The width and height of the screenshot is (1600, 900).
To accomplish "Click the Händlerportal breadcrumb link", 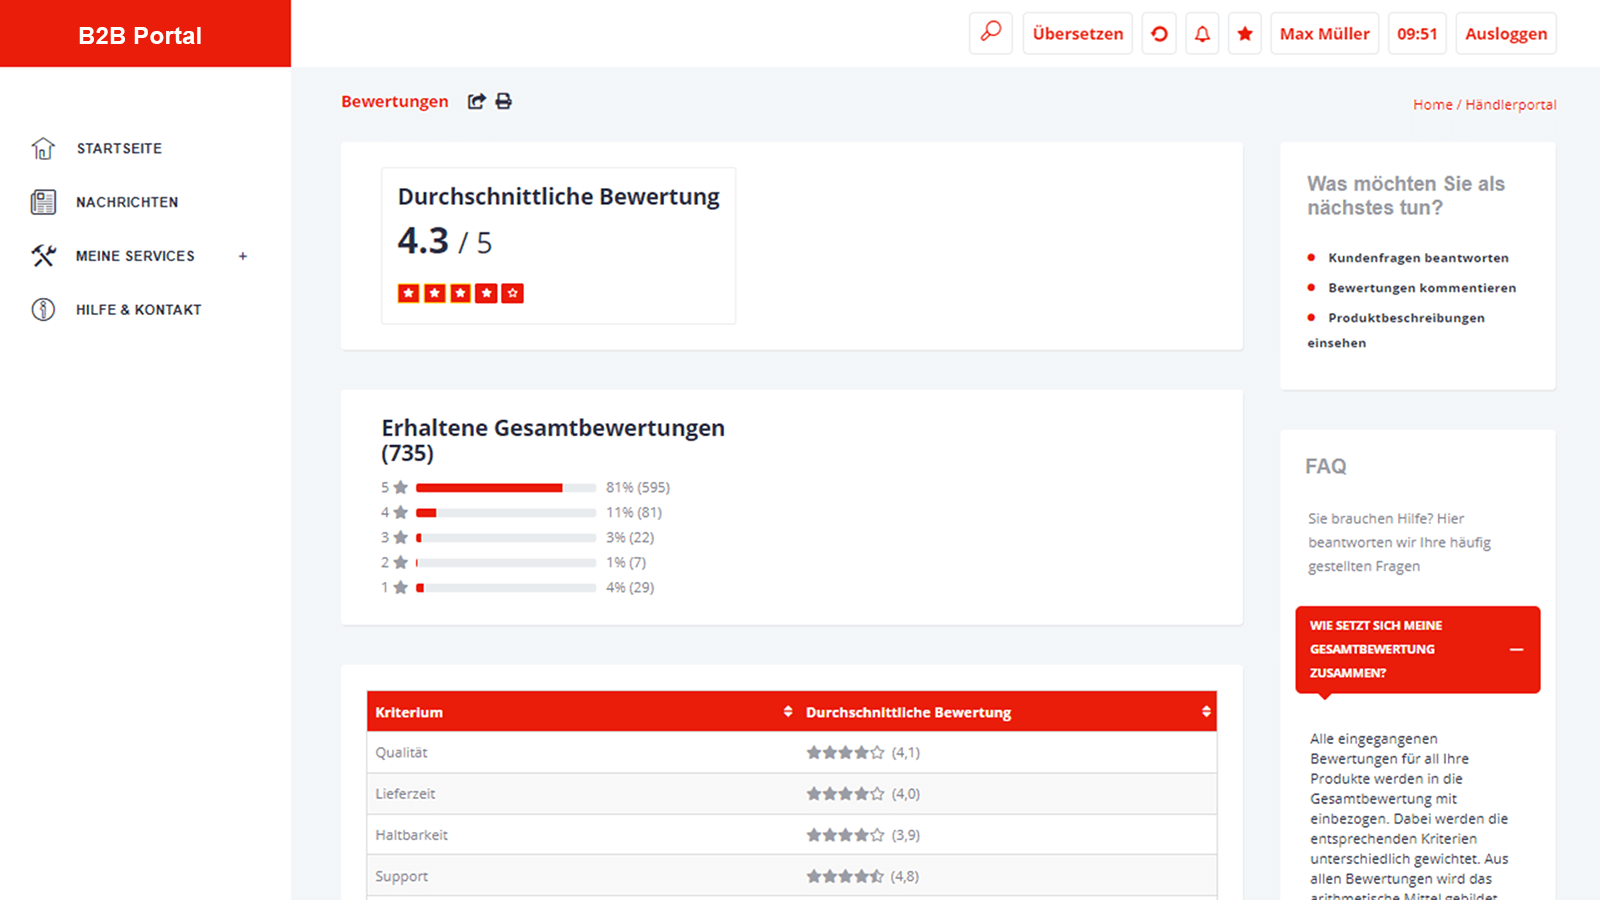I will (x=1510, y=105).
